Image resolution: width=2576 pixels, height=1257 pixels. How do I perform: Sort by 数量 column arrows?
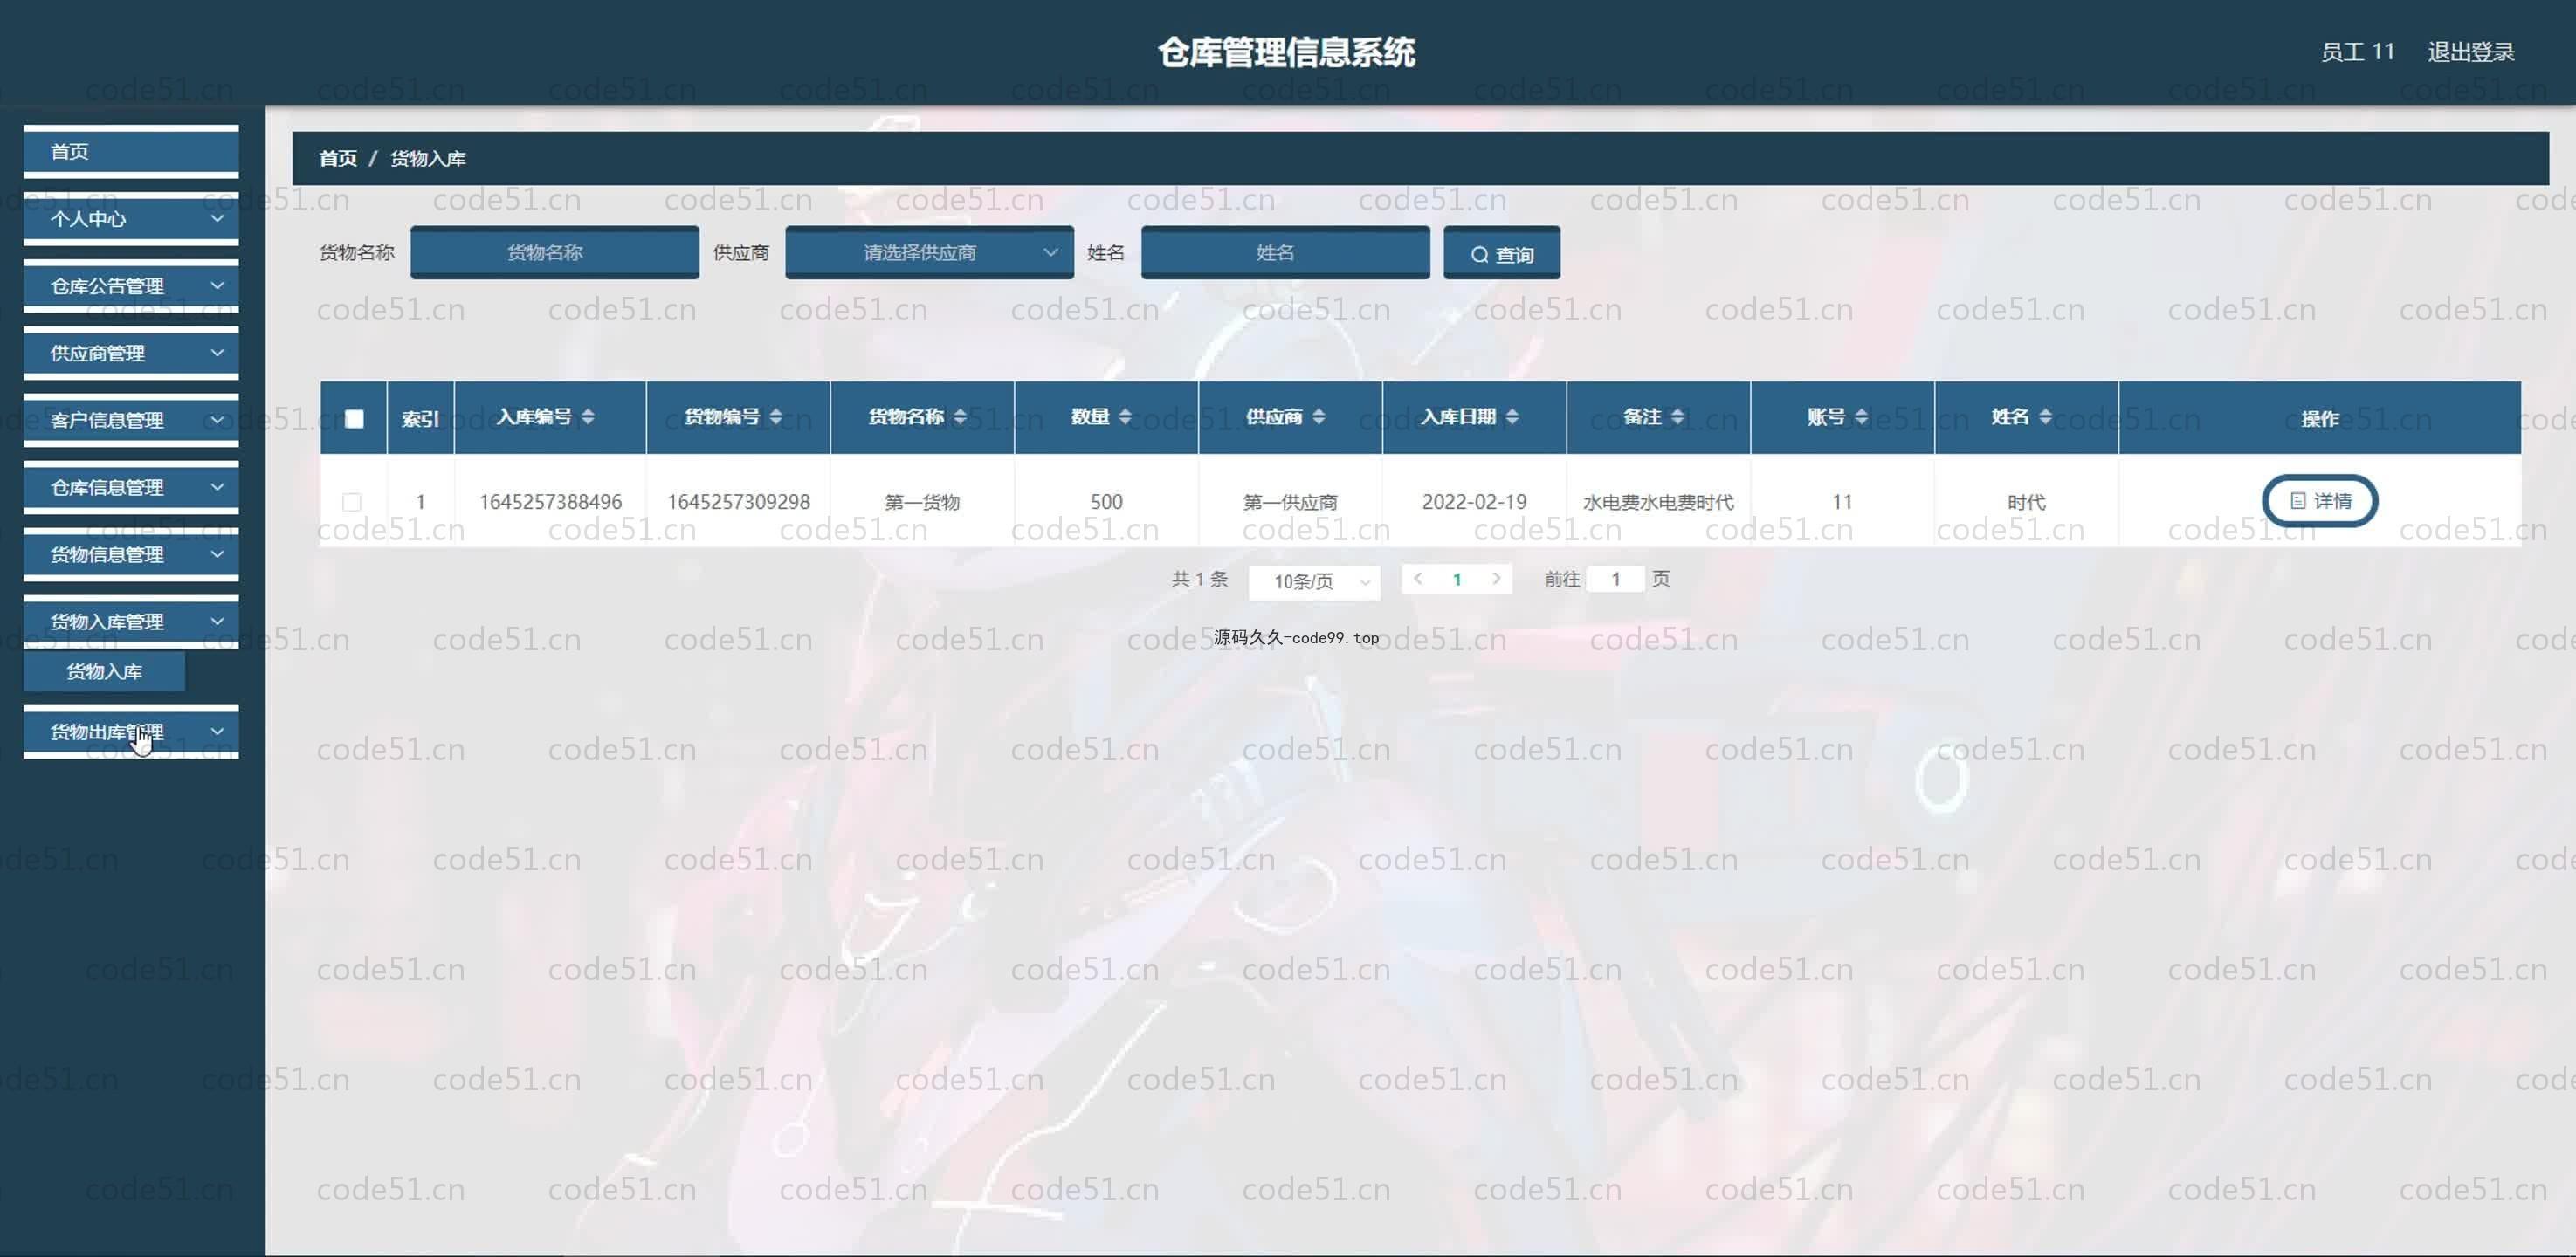coord(1125,417)
